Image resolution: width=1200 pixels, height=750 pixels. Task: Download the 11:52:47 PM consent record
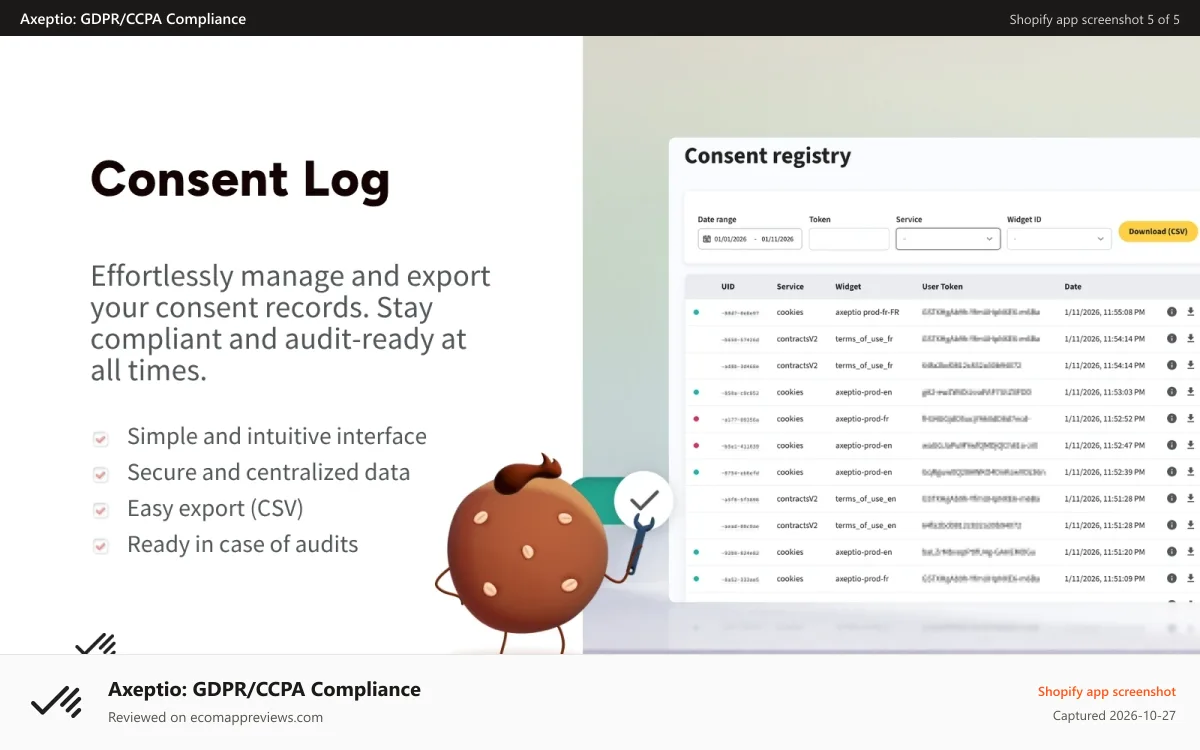point(1190,445)
